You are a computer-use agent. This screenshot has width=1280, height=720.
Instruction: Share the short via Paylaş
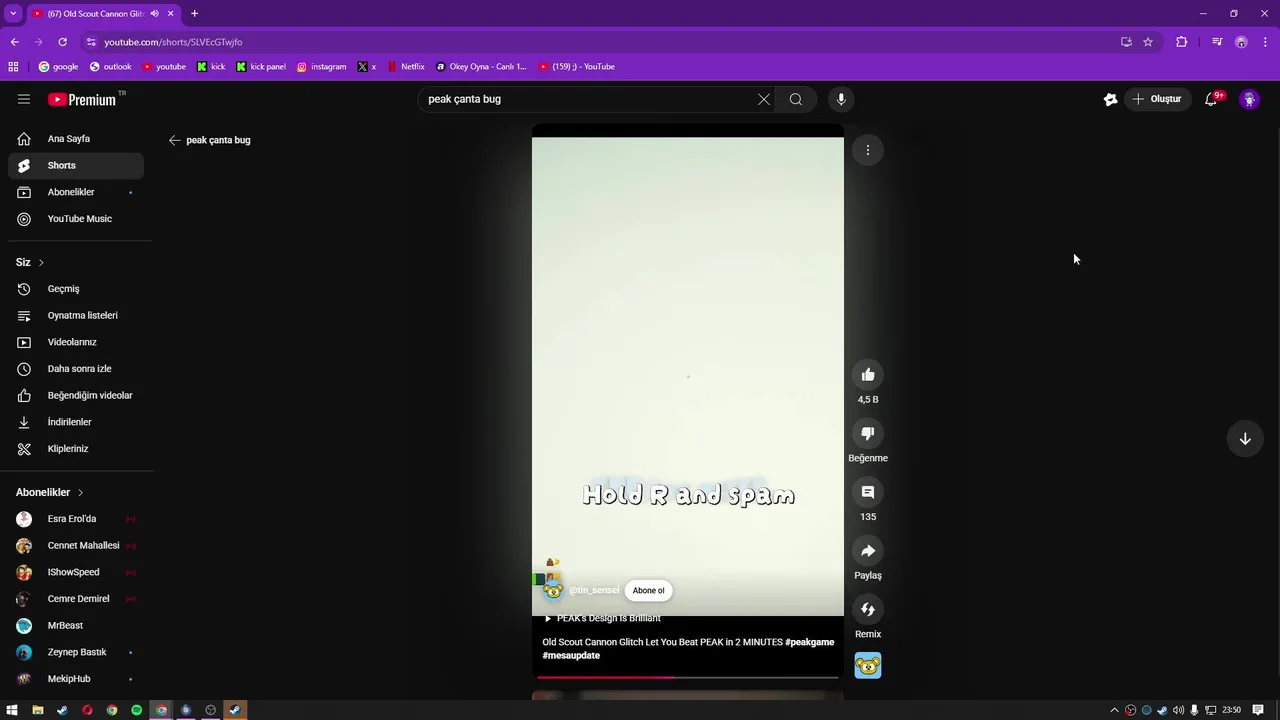click(x=868, y=551)
